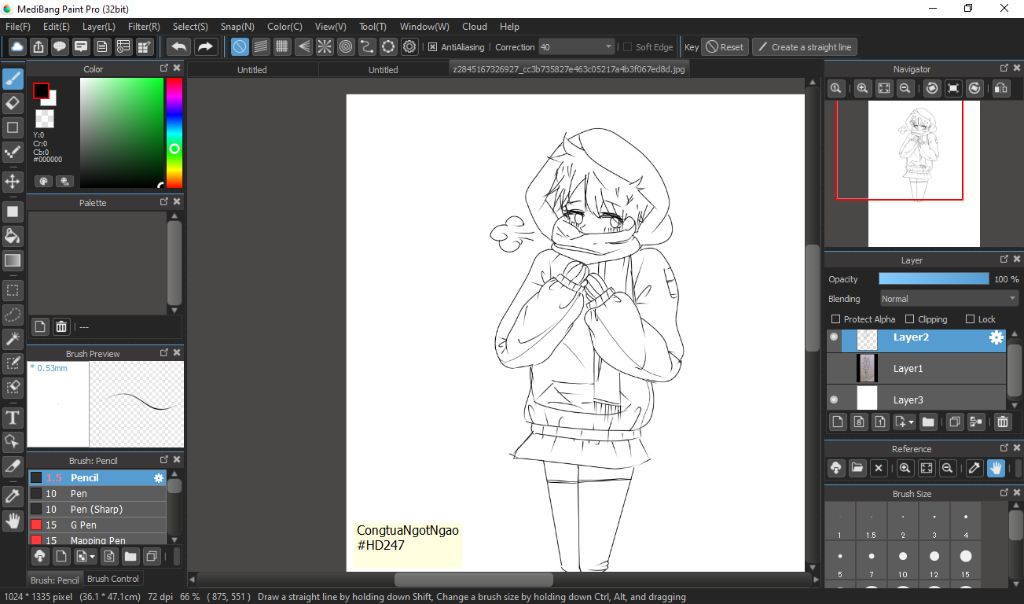Toggle visibility of Layer3

point(834,400)
